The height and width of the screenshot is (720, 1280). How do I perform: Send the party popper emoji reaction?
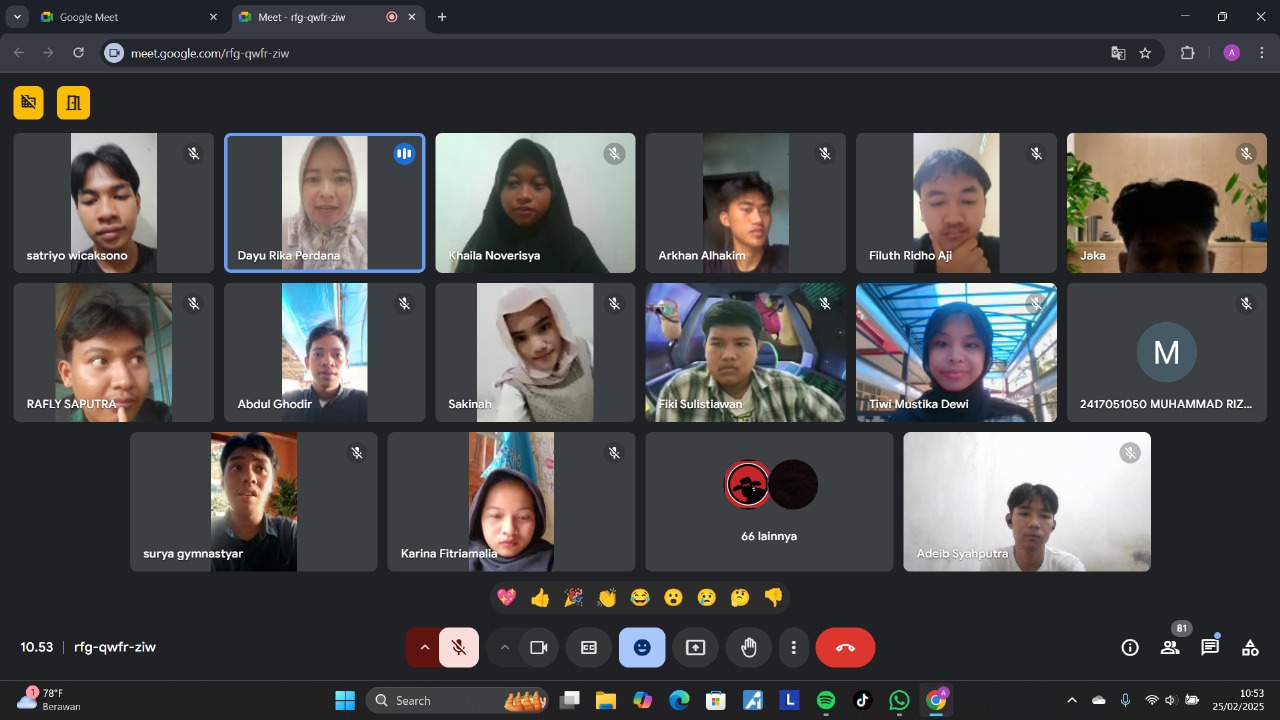tap(573, 598)
